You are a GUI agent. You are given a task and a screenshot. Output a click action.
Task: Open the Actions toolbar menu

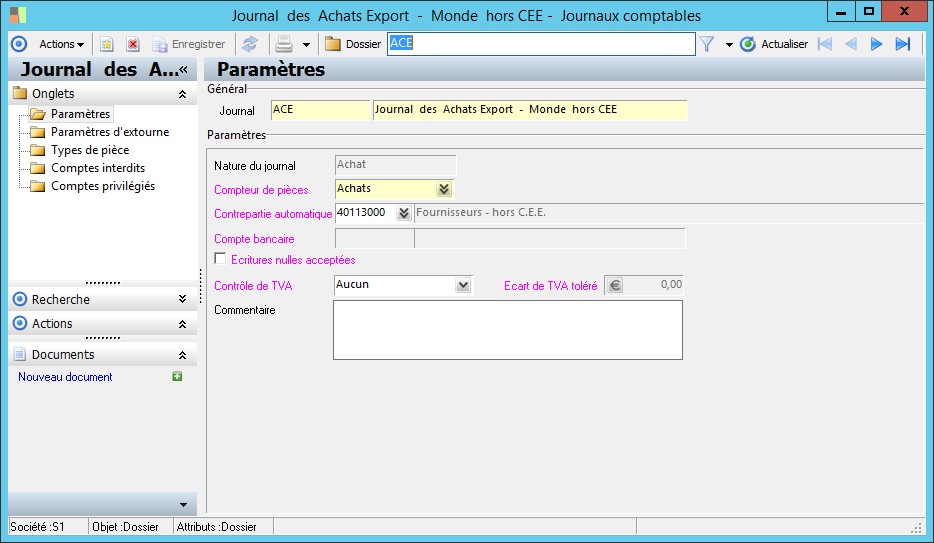61,44
